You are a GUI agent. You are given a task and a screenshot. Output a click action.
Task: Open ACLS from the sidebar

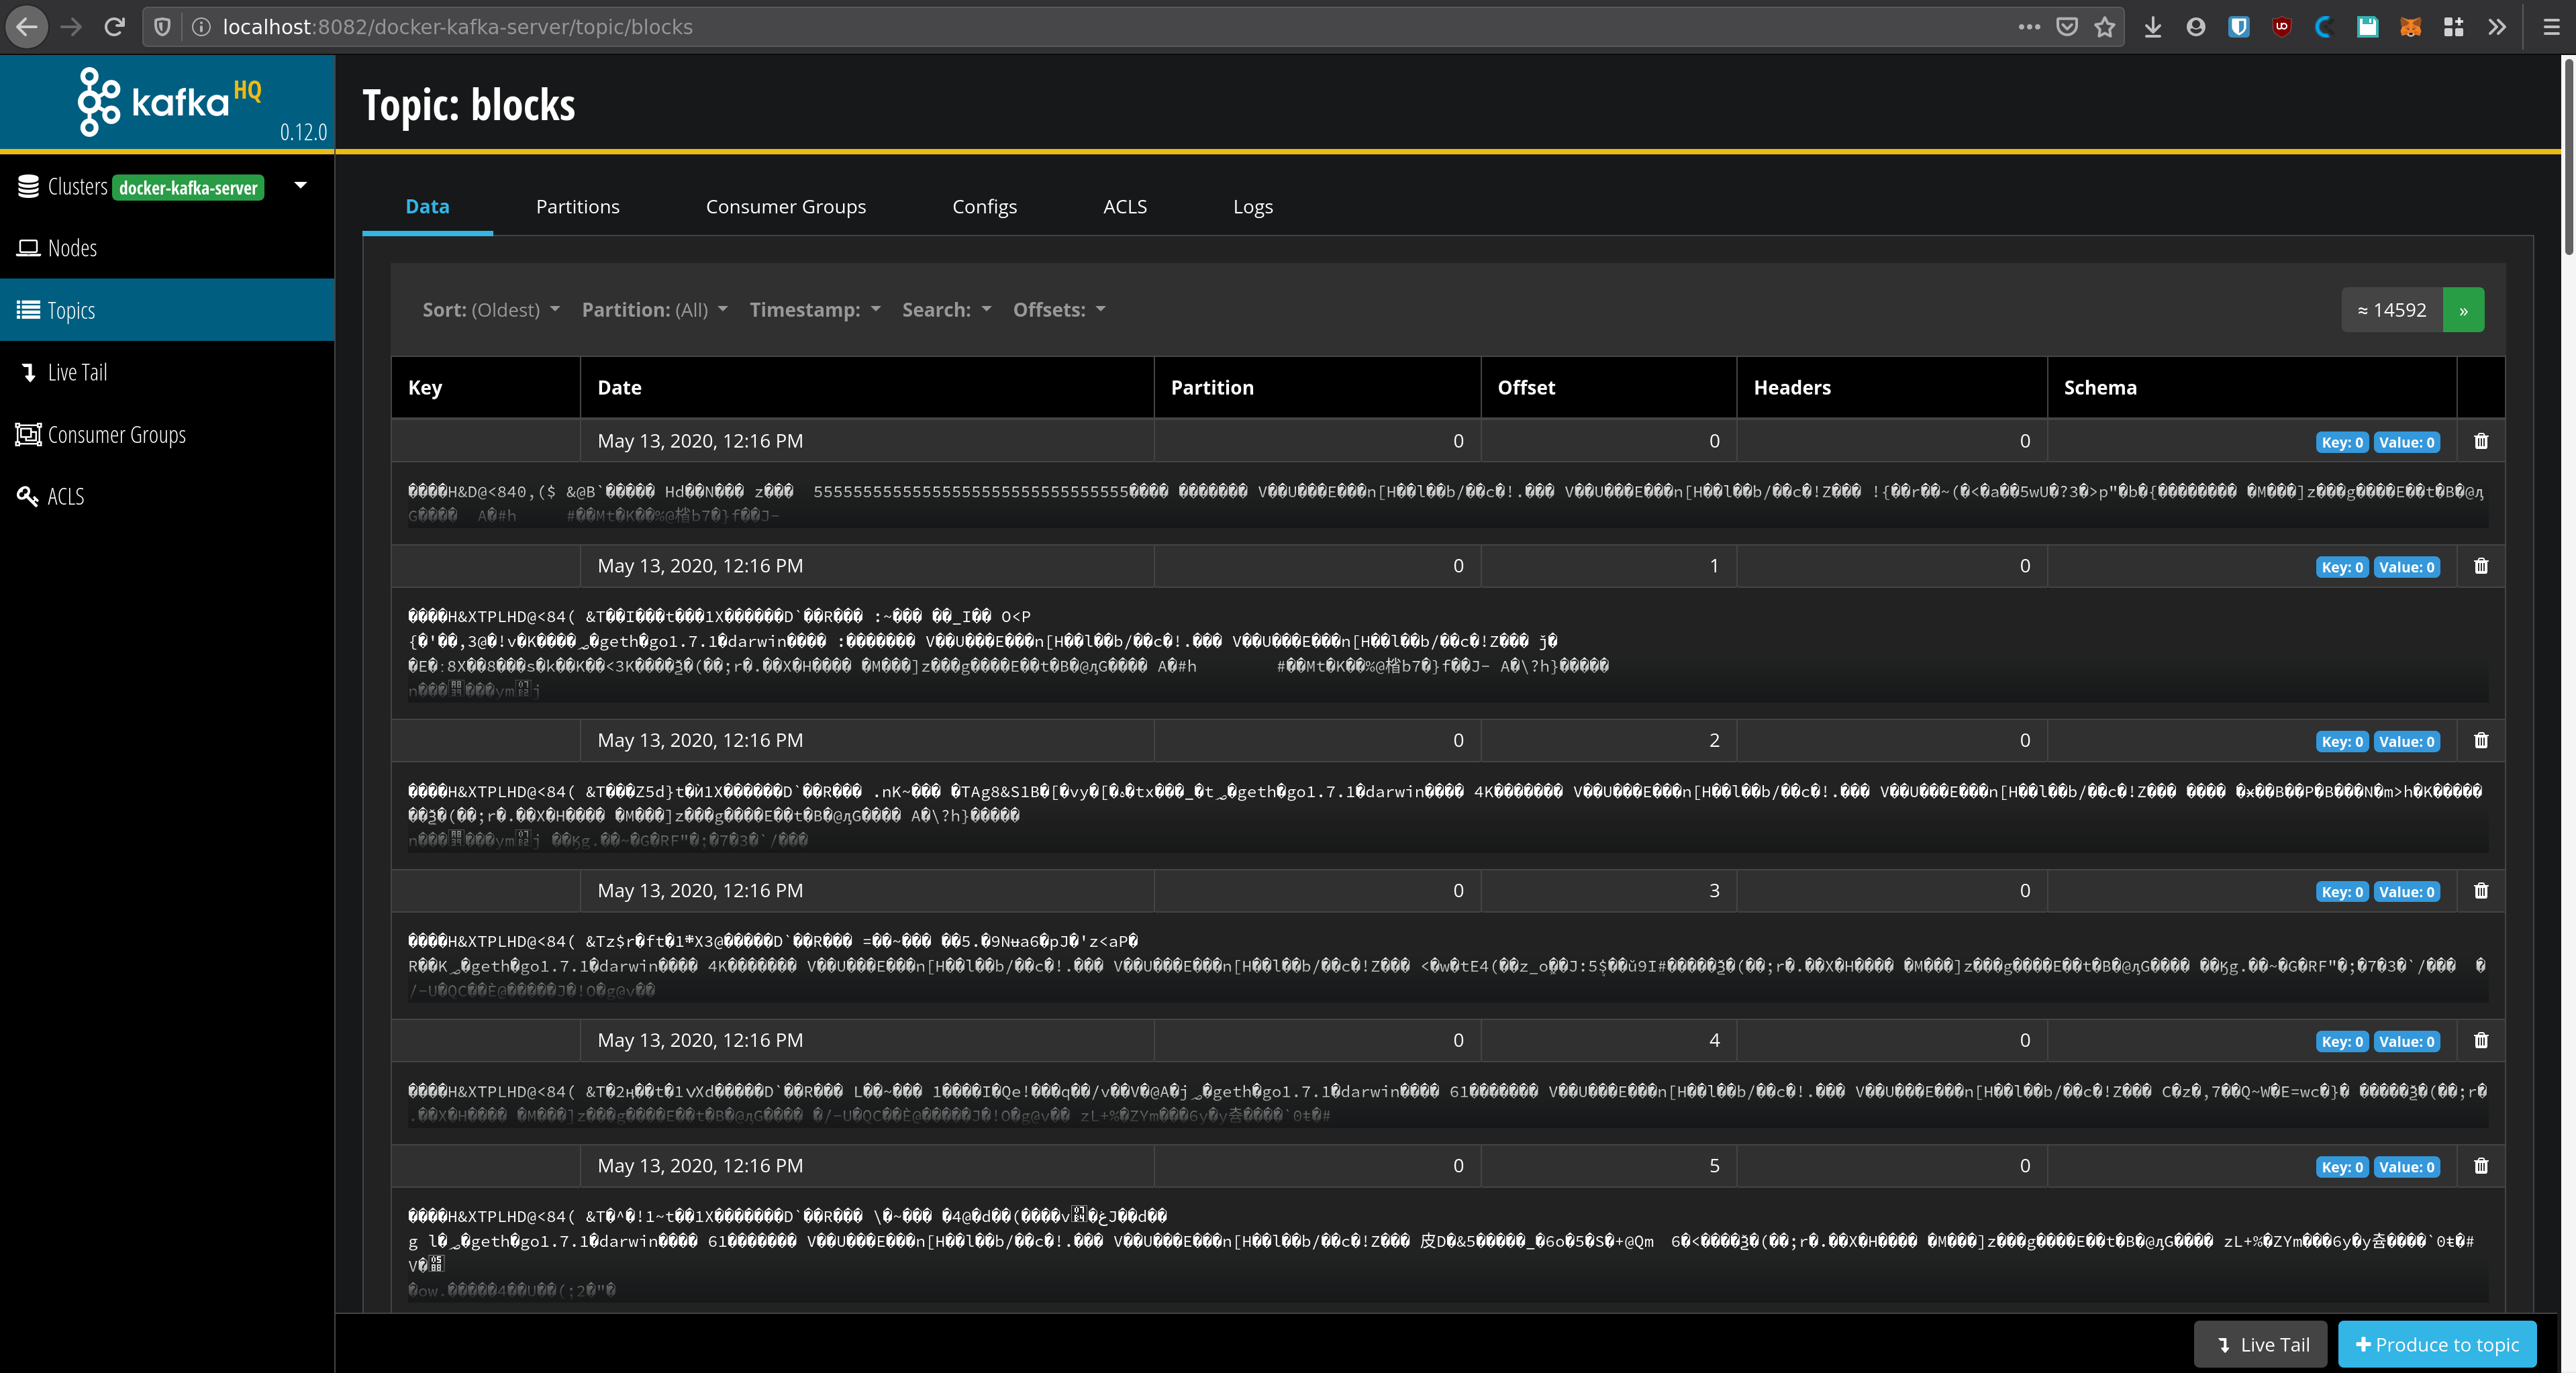tap(65, 497)
